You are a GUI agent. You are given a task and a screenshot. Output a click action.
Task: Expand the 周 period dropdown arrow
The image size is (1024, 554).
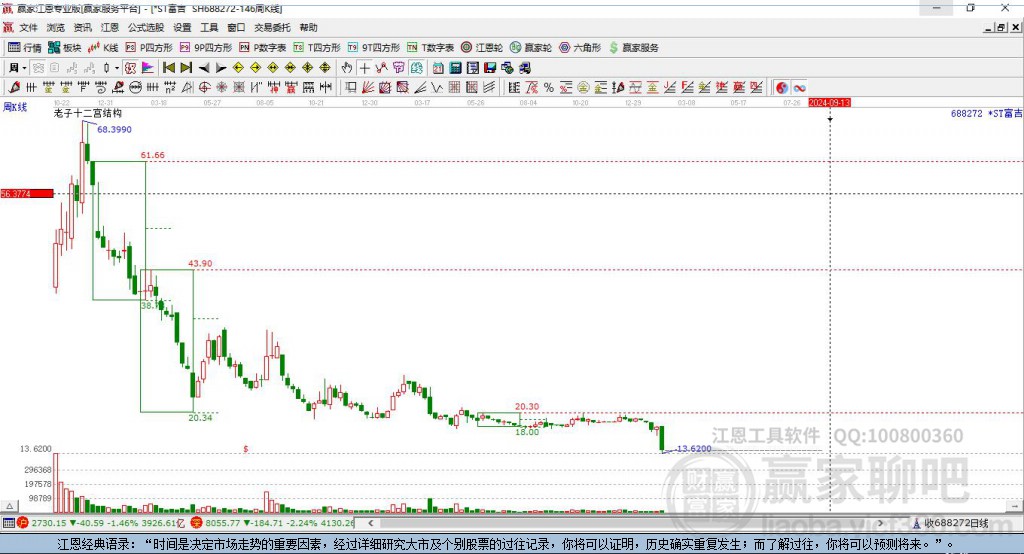pyautogui.click(x=24, y=68)
